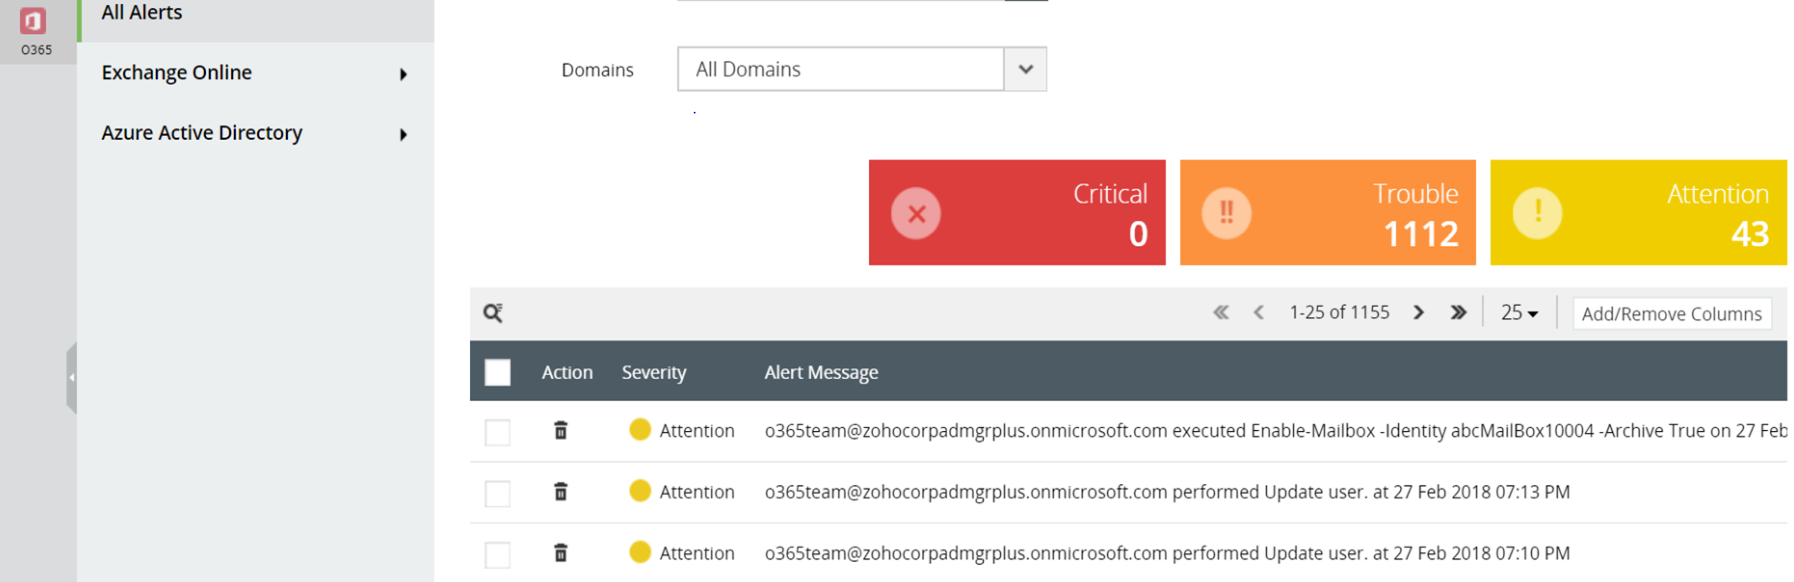
Task: Open the 25 rows-per-page dropdown
Action: coord(1519,313)
